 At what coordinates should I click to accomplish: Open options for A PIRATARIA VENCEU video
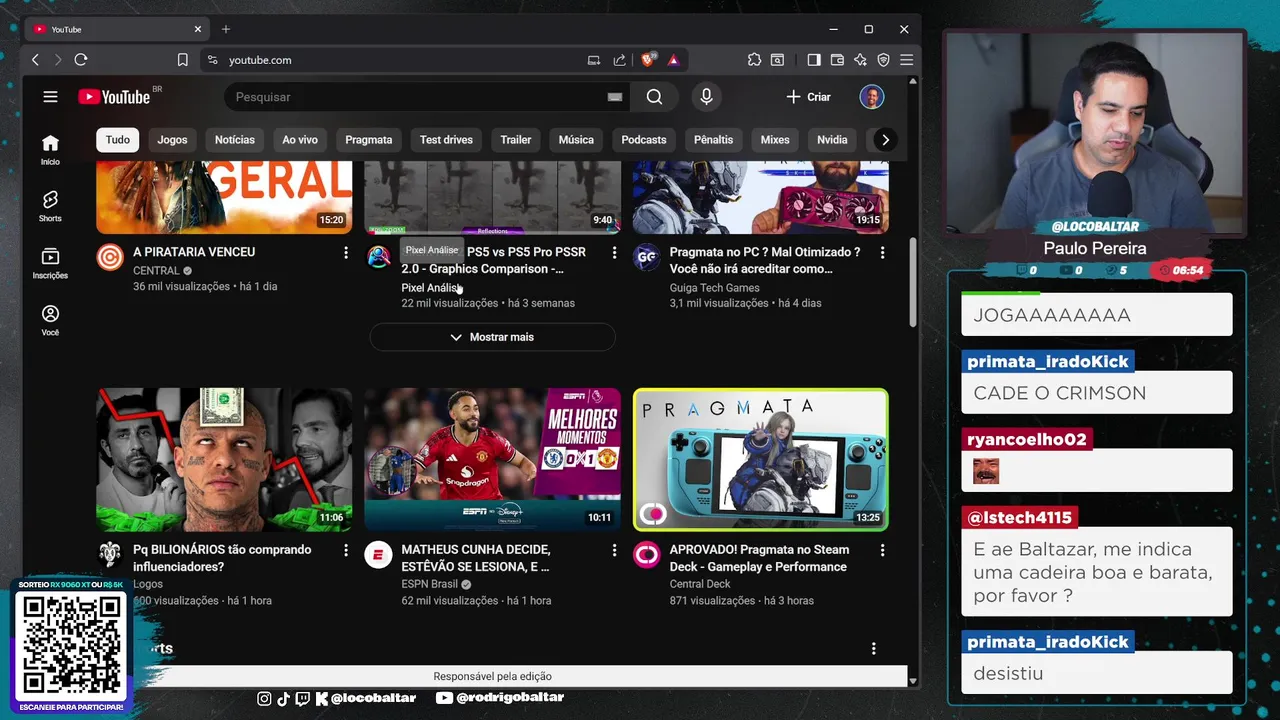coord(346,253)
